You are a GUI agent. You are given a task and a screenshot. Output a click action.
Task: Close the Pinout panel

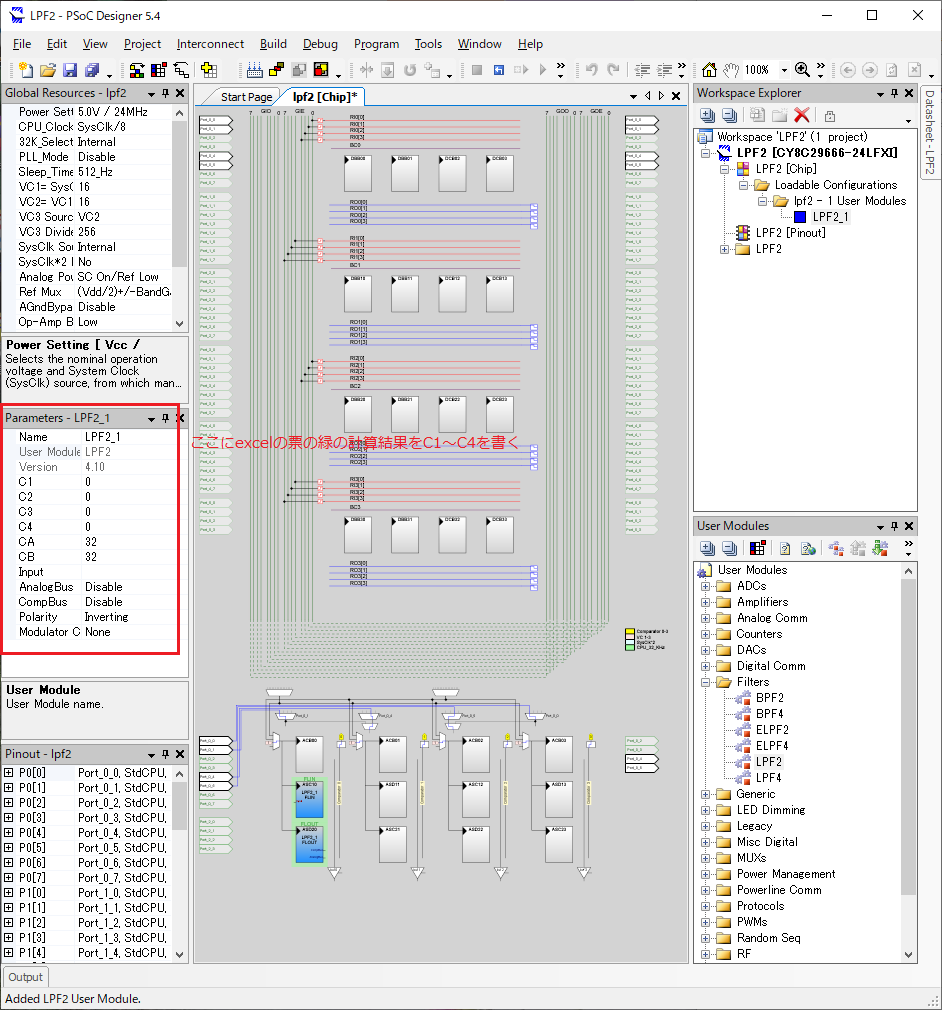(180, 754)
